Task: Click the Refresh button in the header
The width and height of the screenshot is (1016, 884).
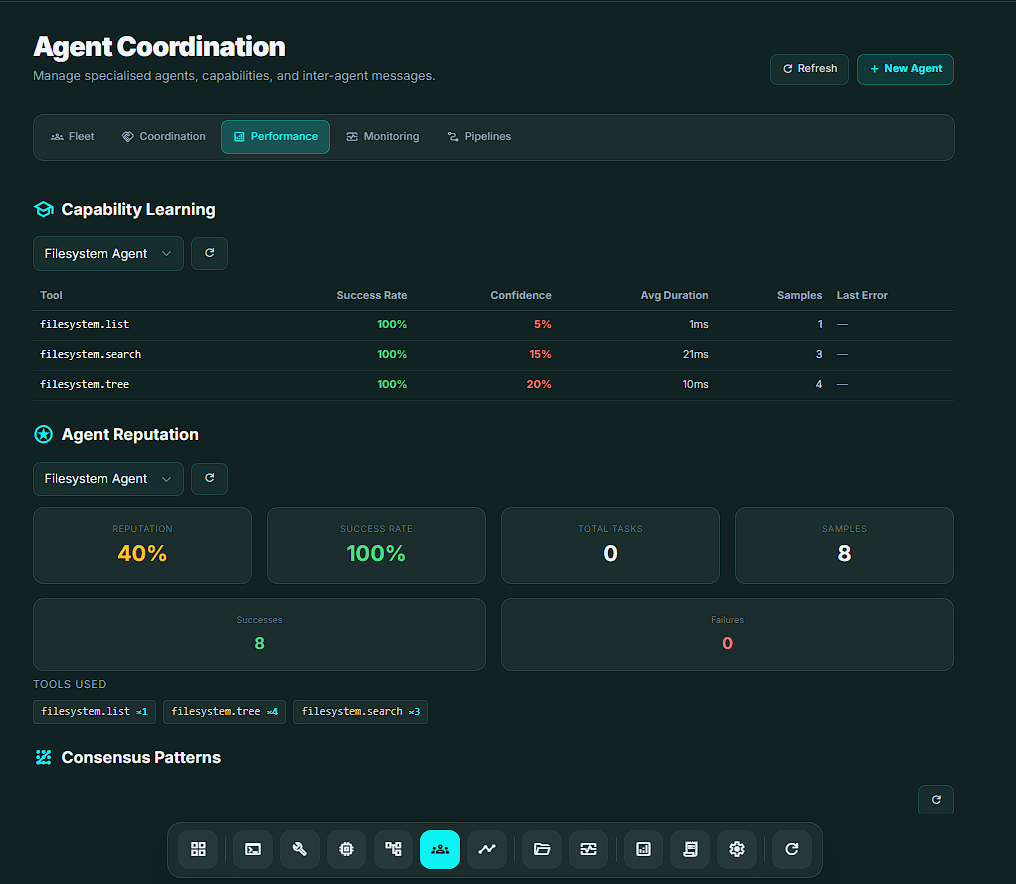Action: click(809, 69)
